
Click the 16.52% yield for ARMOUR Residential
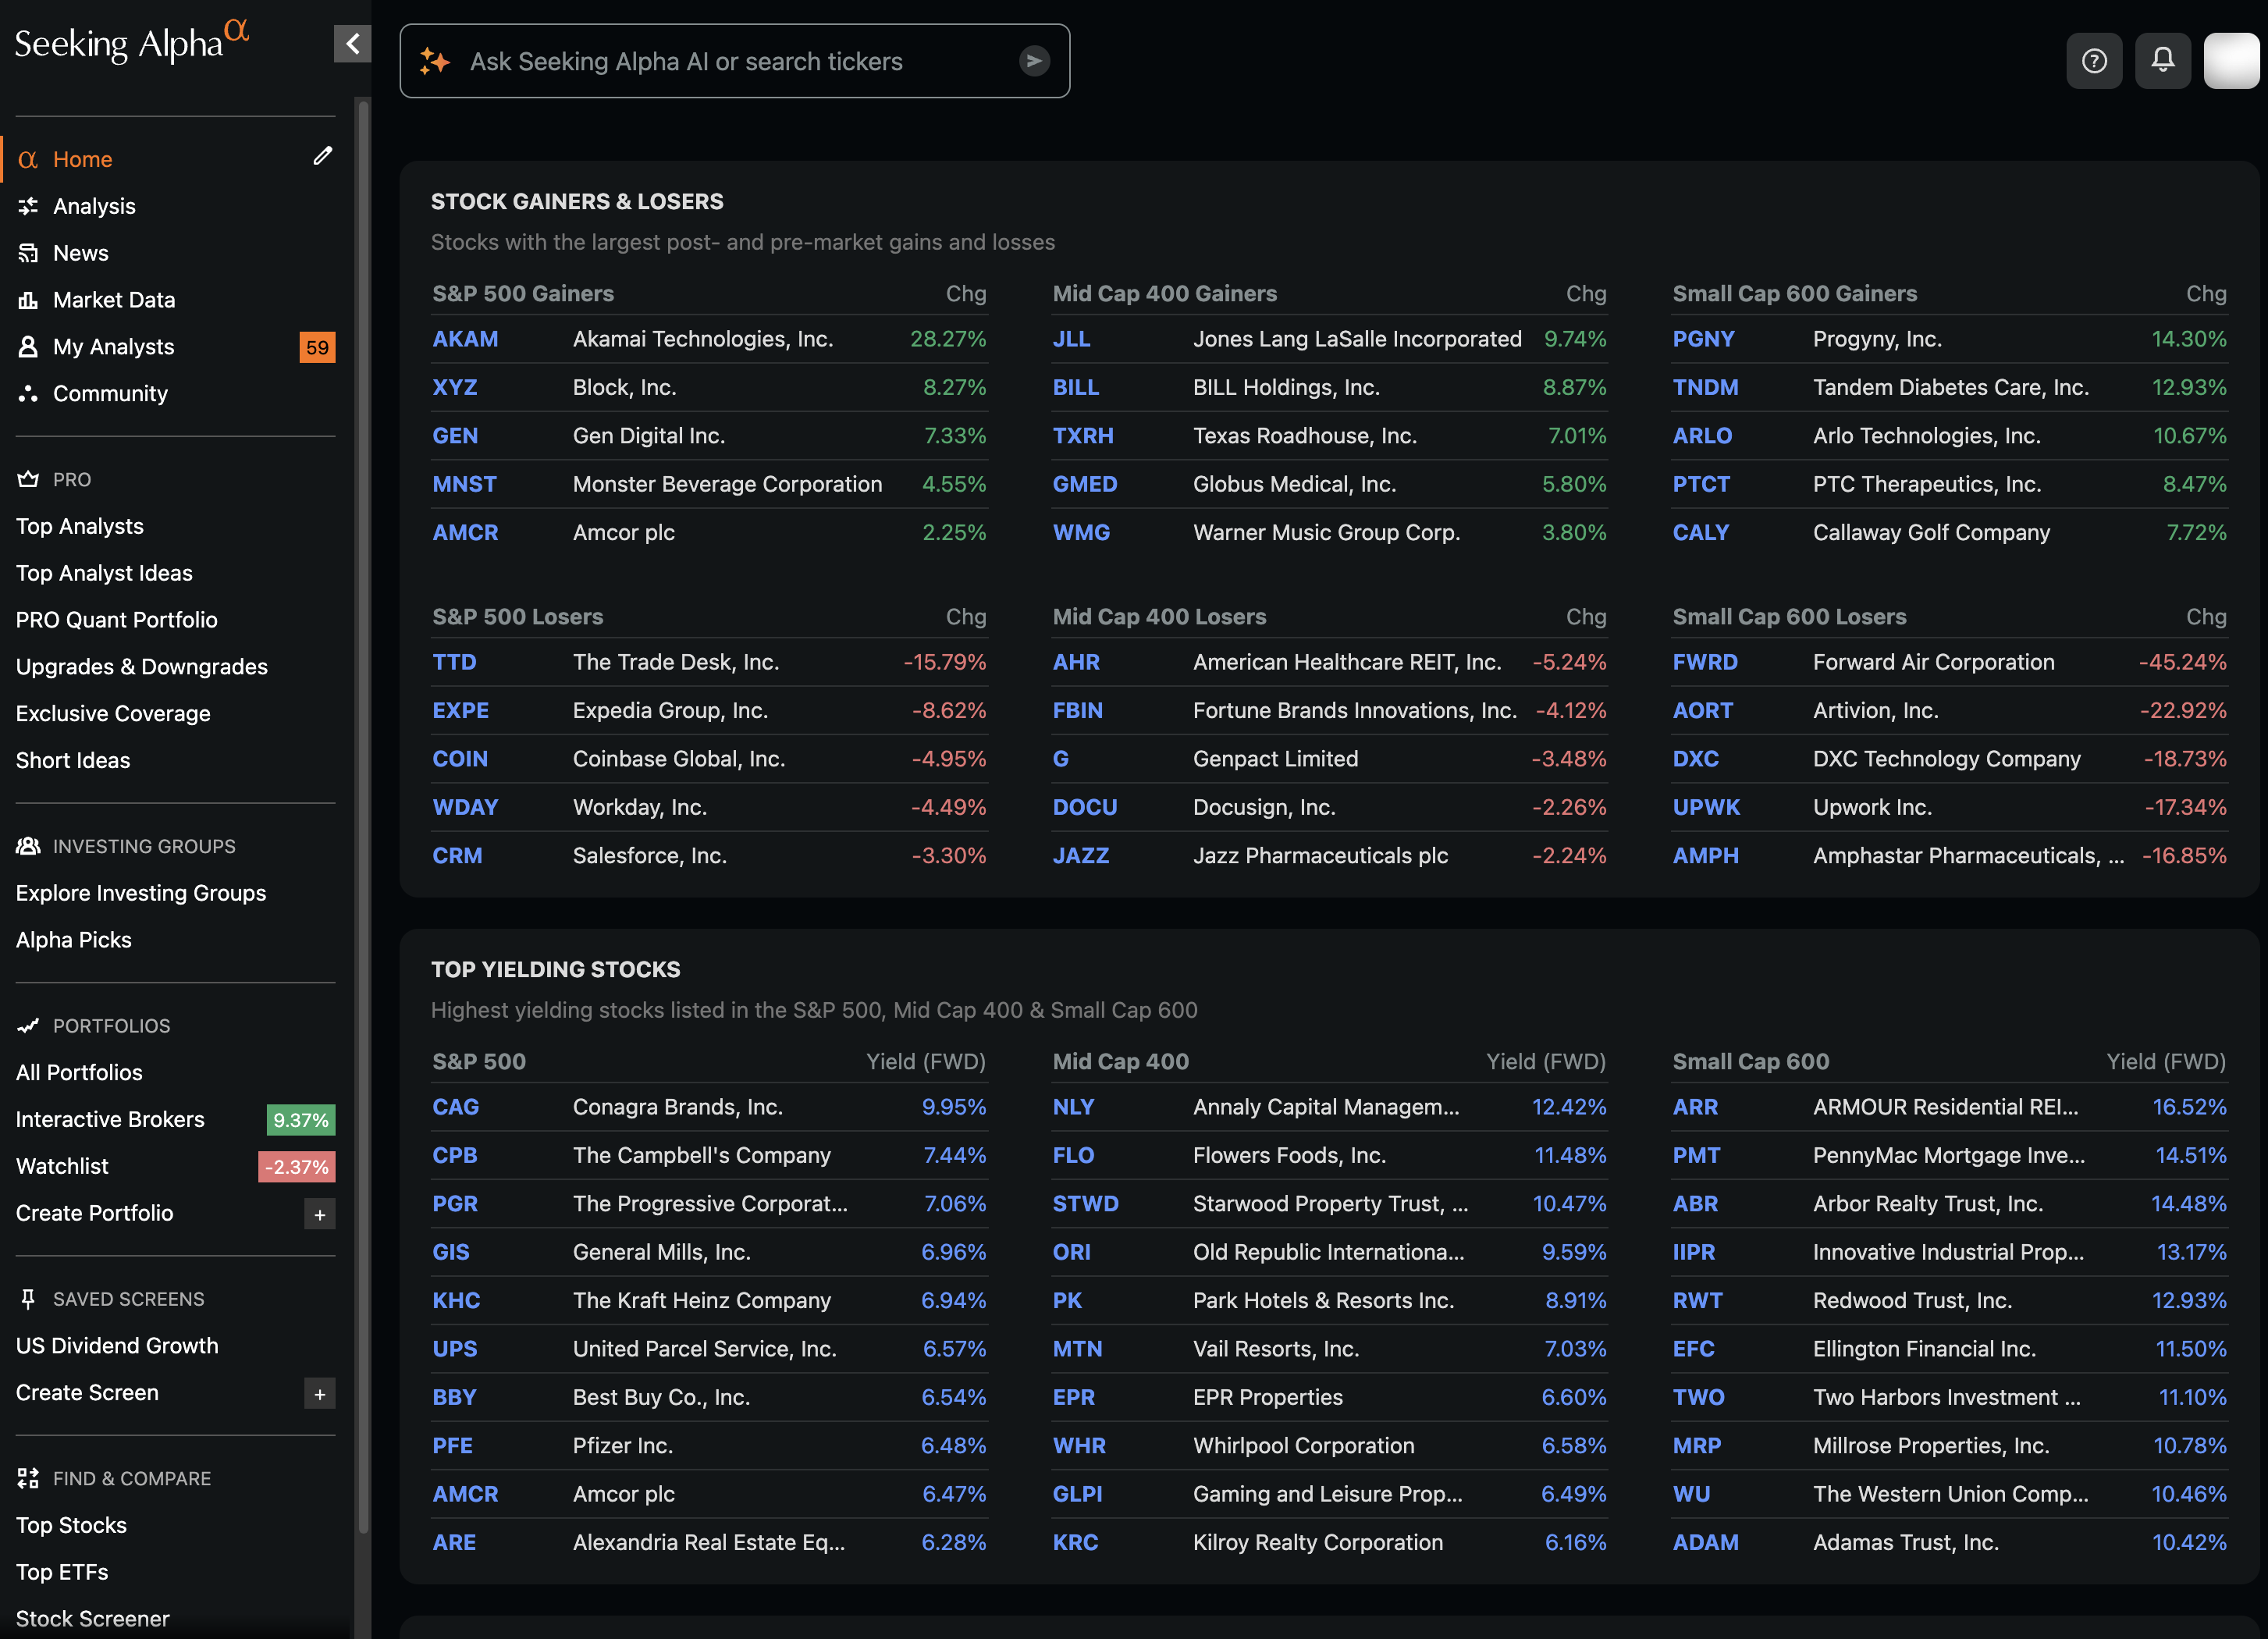(x=2189, y=1107)
